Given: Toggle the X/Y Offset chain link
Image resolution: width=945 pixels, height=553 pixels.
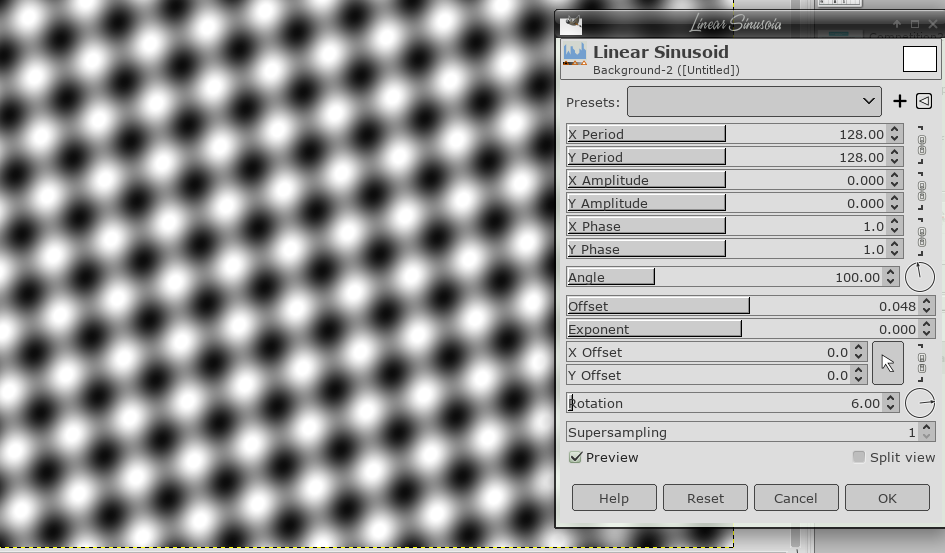Looking at the screenshot, I should click(921, 363).
